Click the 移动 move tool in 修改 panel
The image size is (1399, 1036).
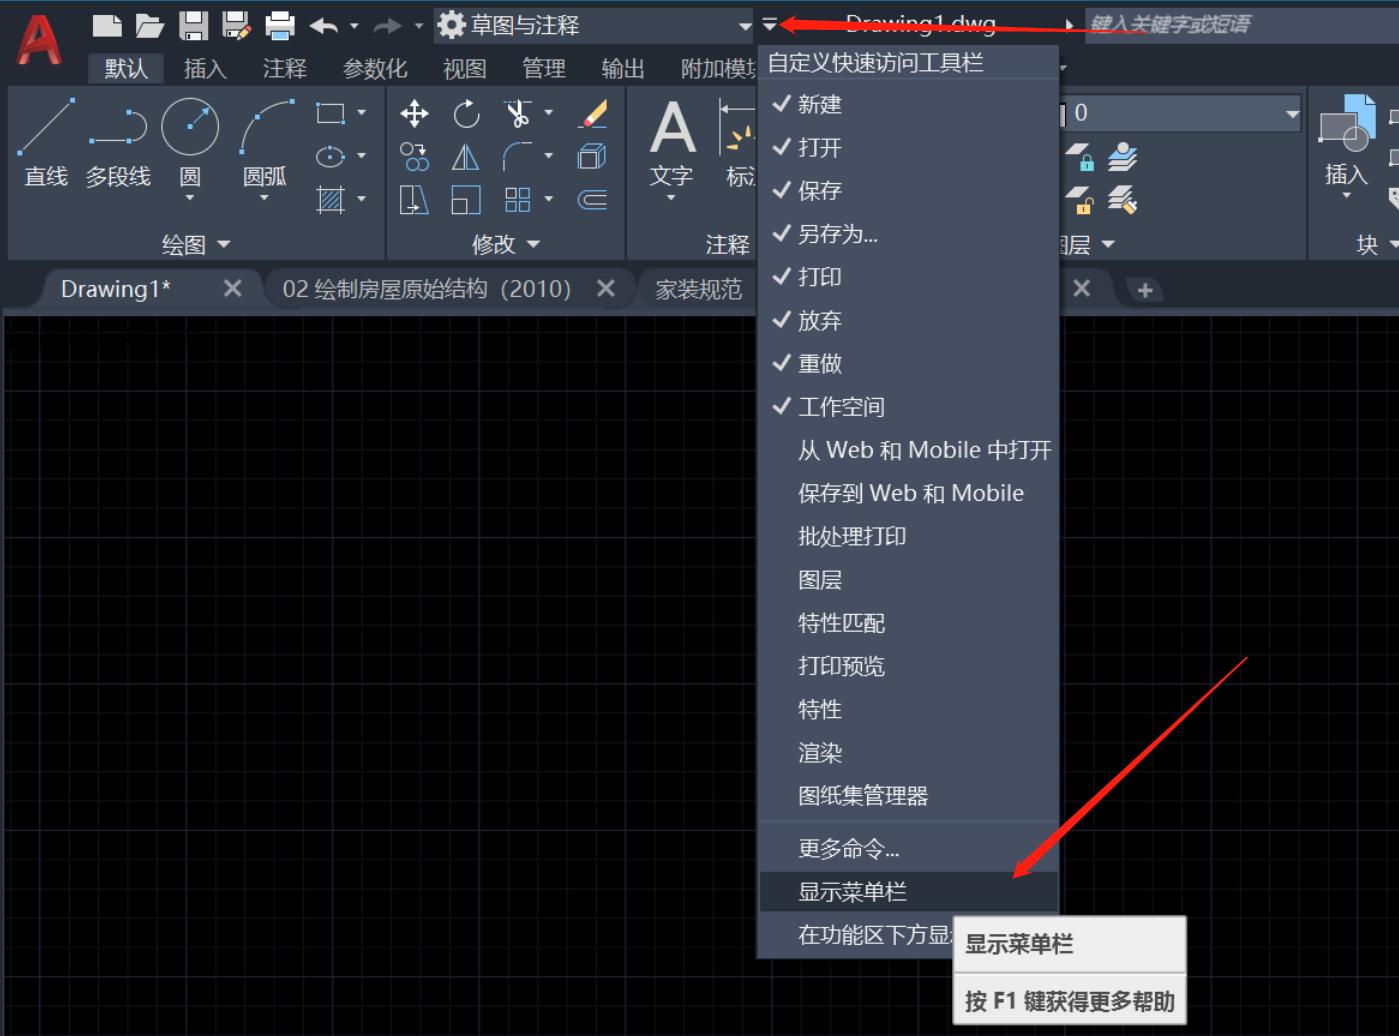[413, 113]
